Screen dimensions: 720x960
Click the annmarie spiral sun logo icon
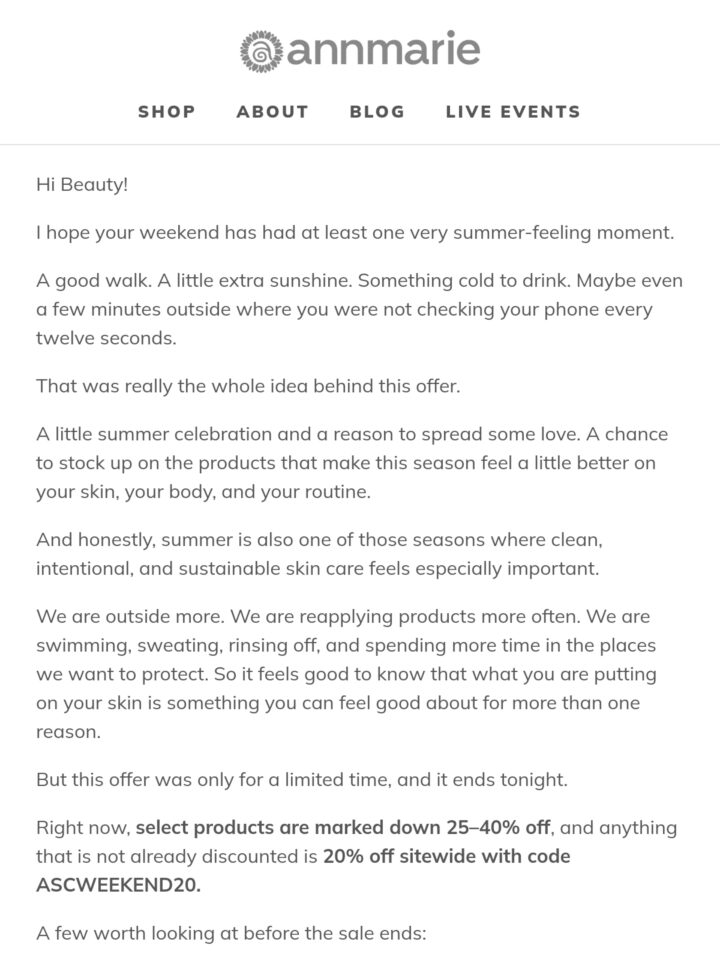261,51
